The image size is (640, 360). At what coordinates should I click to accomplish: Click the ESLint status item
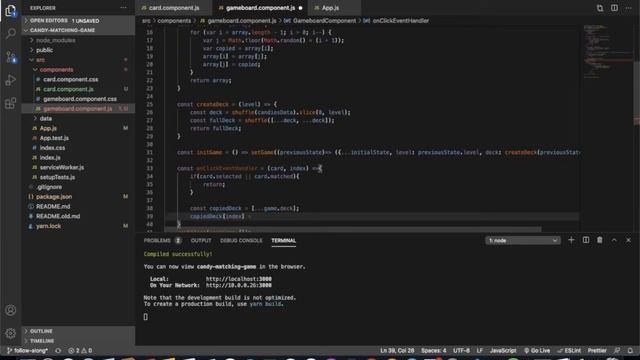(569, 351)
